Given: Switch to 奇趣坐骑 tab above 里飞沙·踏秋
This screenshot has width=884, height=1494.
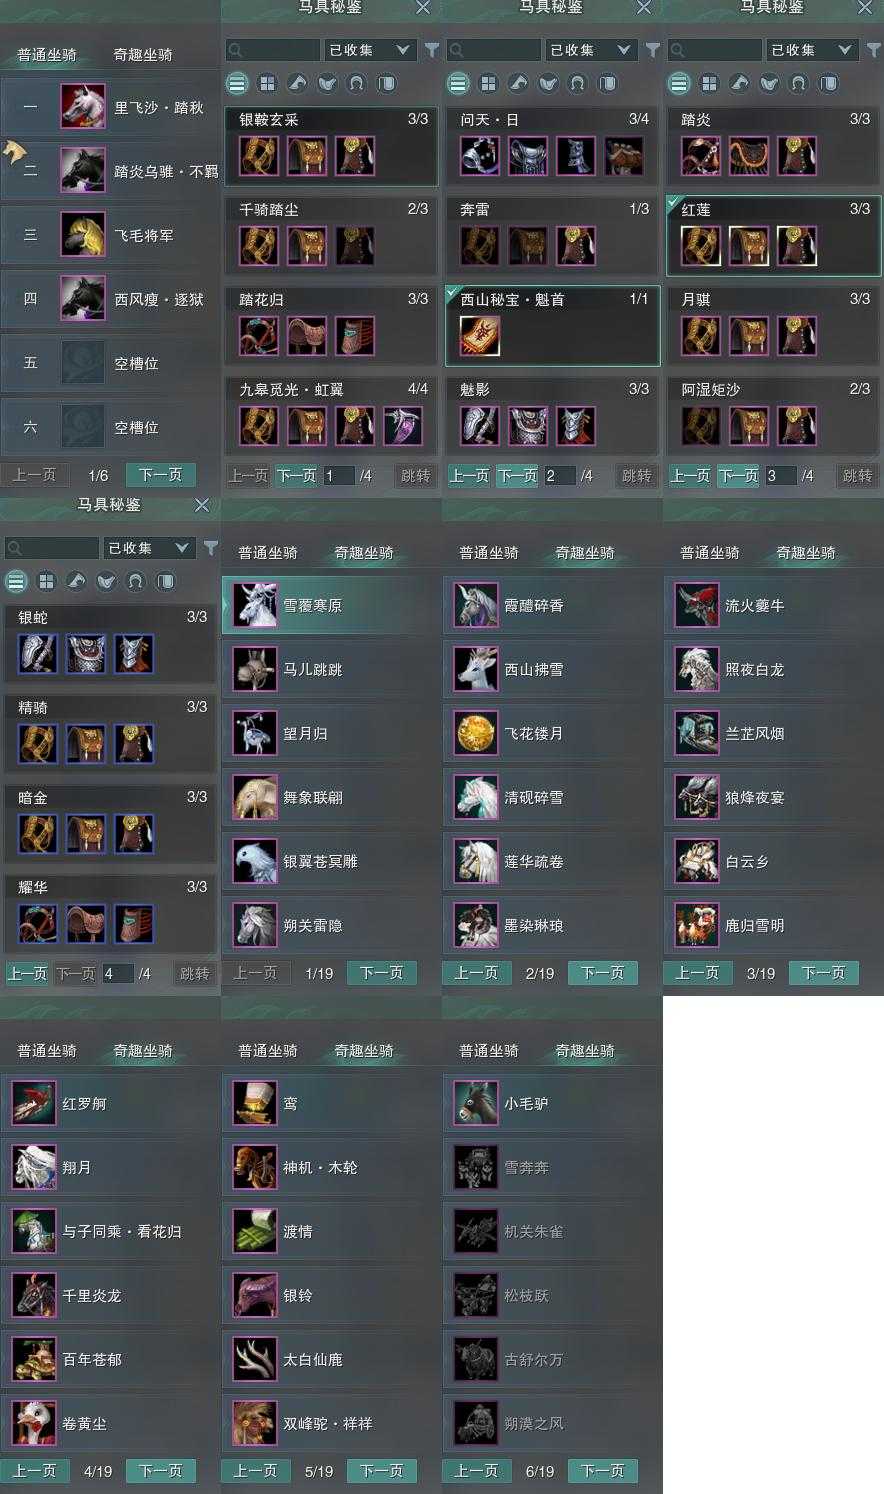Looking at the screenshot, I should pos(143,54).
